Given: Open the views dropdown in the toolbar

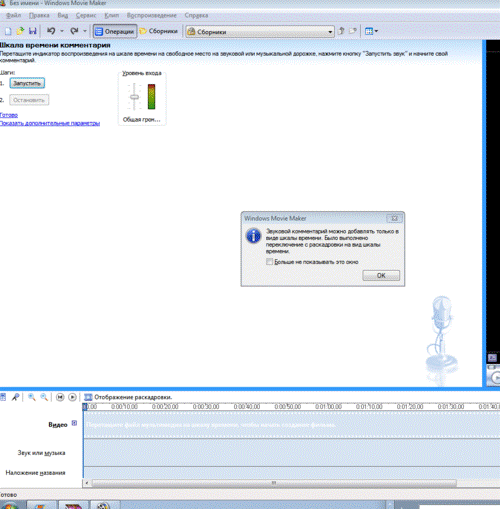Looking at the screenshot, I should tap(371, 31).
